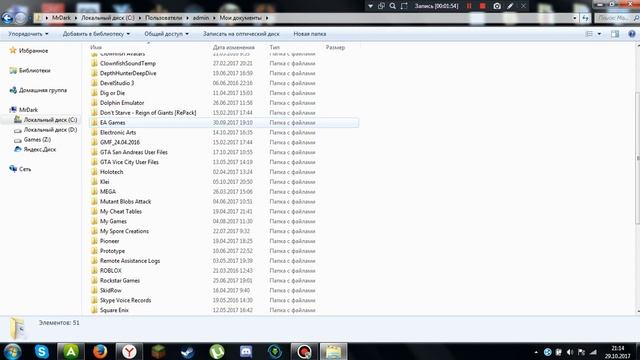640x360 pixels.
Task: Open Skype from the taskbar
Action: click(x=42, y=351)
